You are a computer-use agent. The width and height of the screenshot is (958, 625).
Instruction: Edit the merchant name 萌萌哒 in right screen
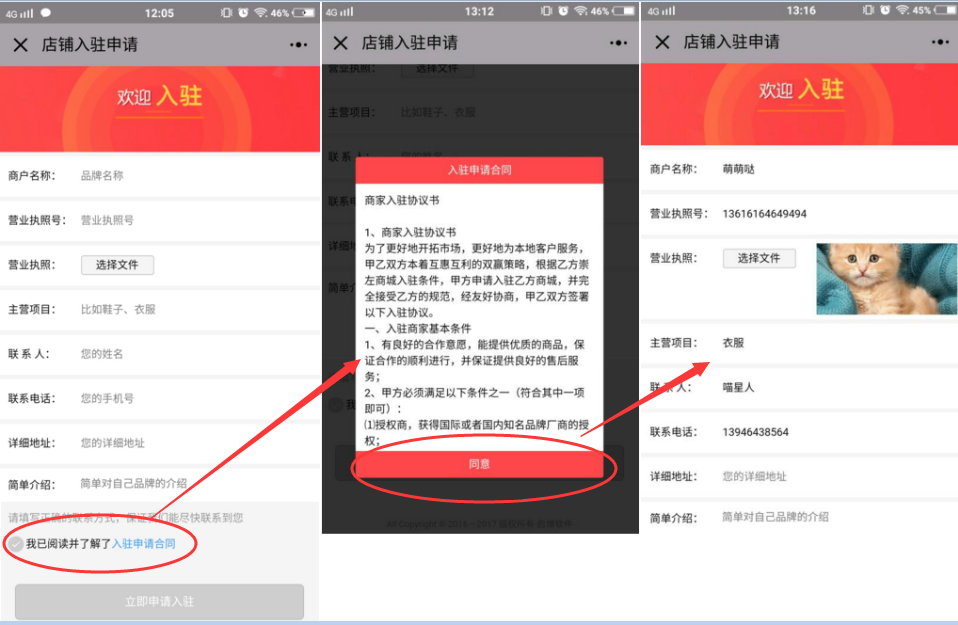coord(739,169)
